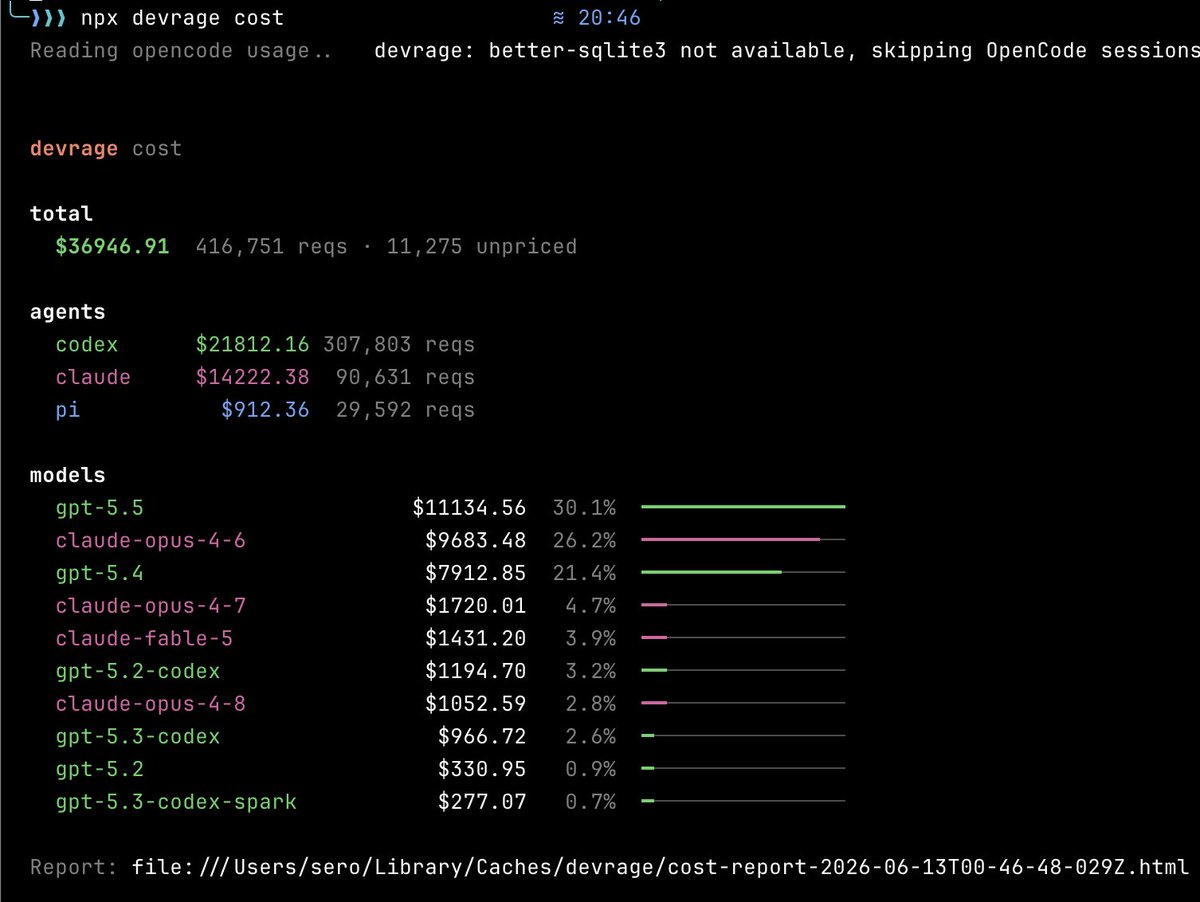
Task: Click the pi cost $912.36
Action: (265, 410)
